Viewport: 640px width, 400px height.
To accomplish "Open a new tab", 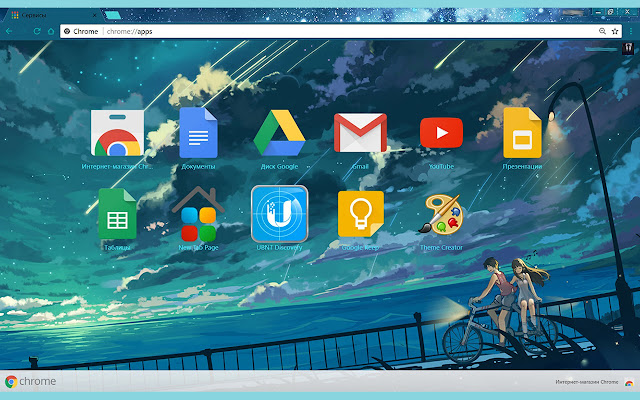I will click(112, 15).
